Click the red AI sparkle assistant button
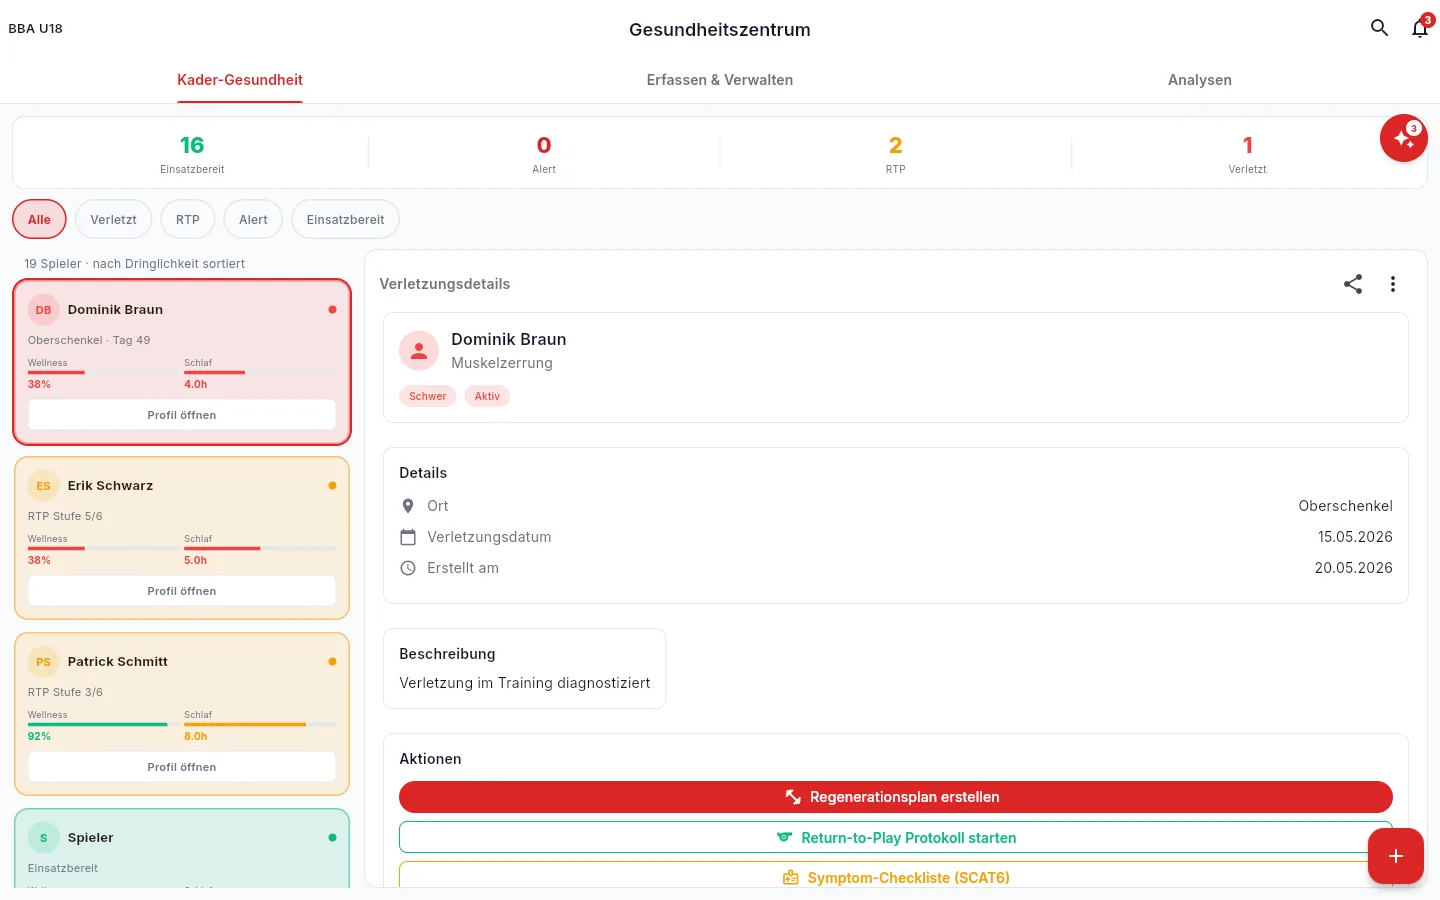The image size is (1440, 900). pyautogui.click(x=1404, y=138)
